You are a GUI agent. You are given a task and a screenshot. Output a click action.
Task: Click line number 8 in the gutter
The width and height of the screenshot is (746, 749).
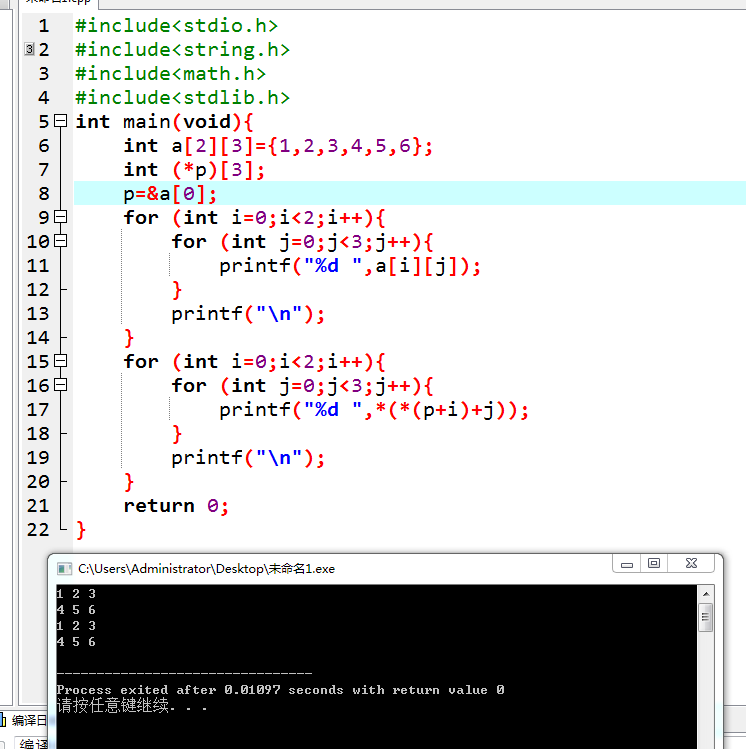click(44, 193)
